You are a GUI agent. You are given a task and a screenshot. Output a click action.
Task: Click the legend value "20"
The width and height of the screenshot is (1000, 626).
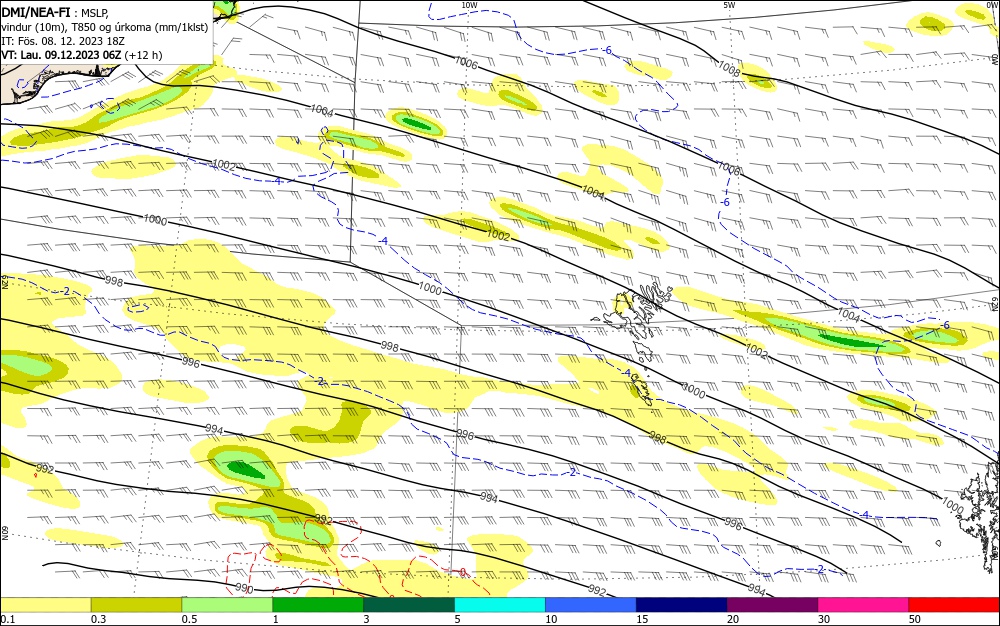[x=733, y=619]
